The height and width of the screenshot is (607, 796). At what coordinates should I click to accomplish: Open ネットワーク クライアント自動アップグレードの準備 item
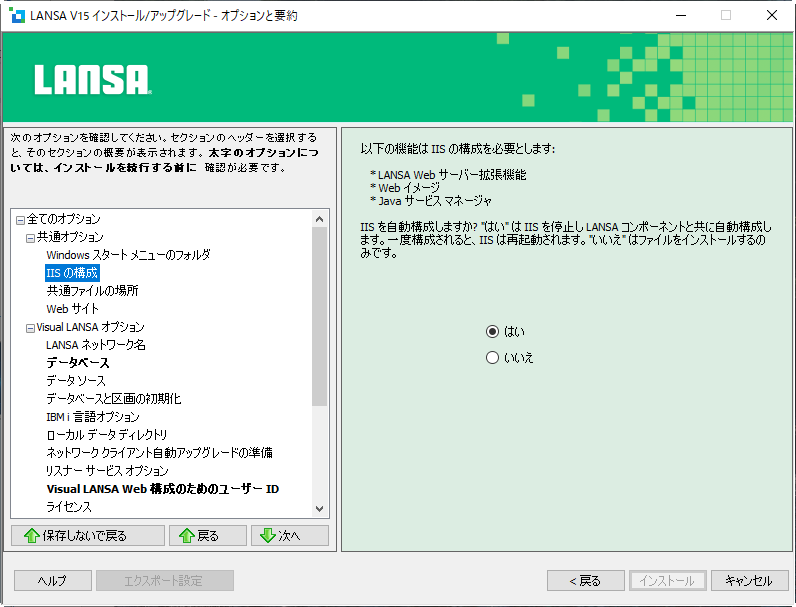(x=159, y=452)
